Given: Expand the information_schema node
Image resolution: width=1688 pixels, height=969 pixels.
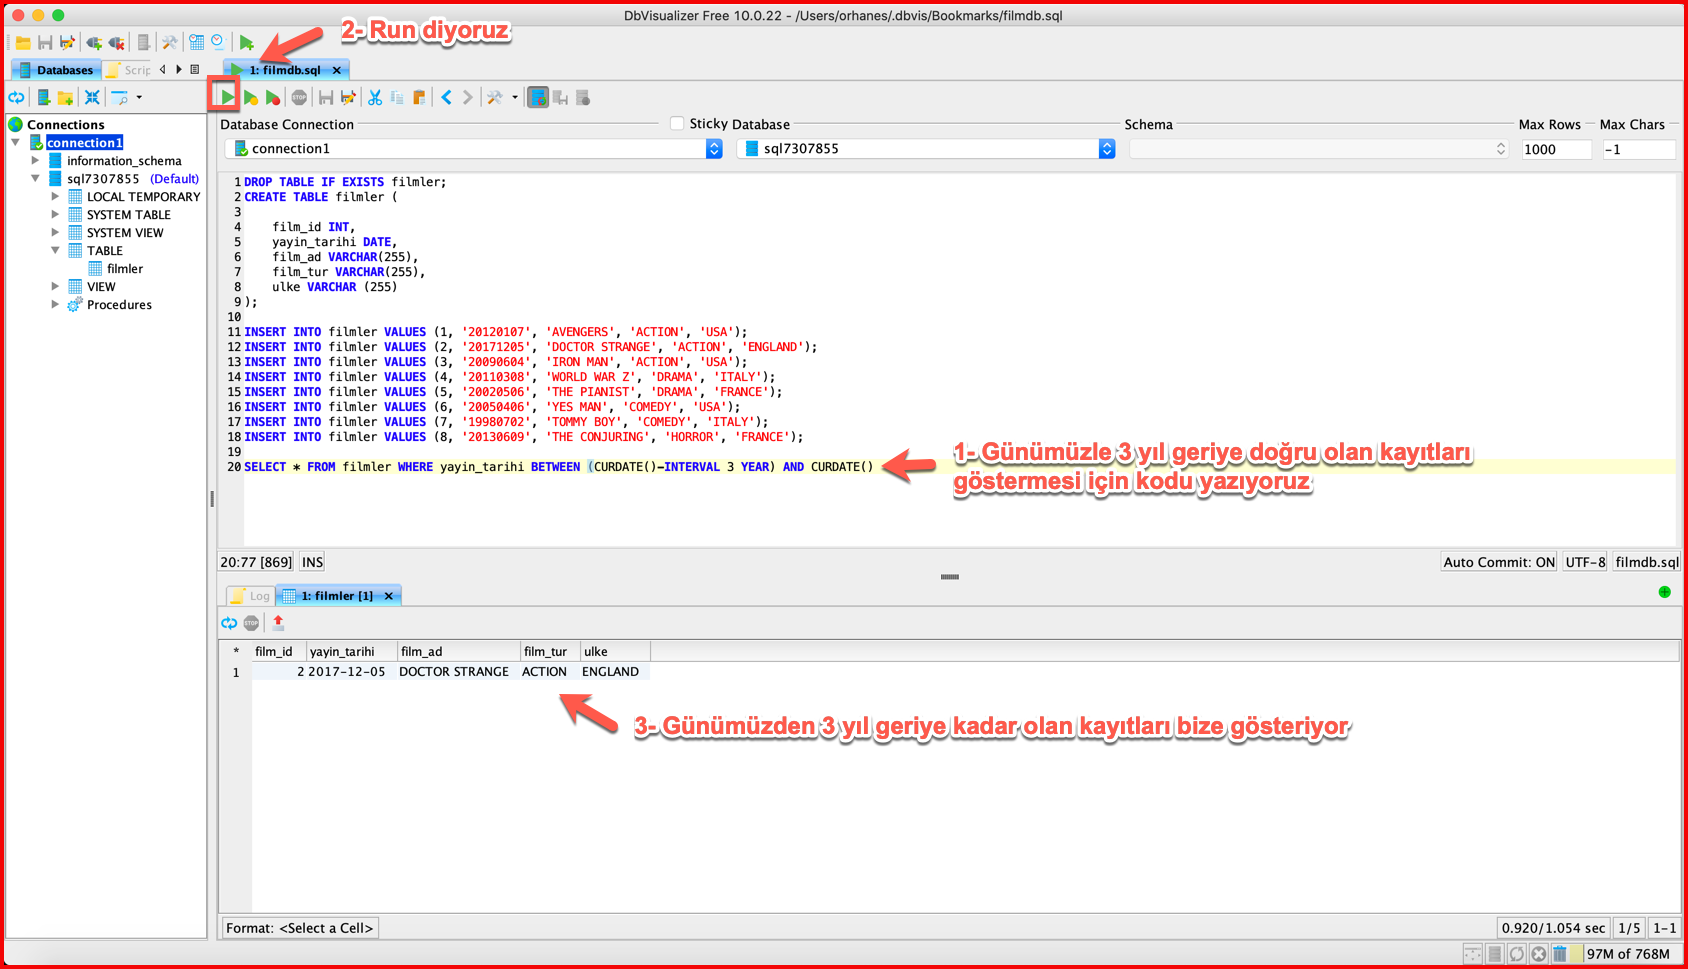Looking at the screenshot, I should click(35, 160).
